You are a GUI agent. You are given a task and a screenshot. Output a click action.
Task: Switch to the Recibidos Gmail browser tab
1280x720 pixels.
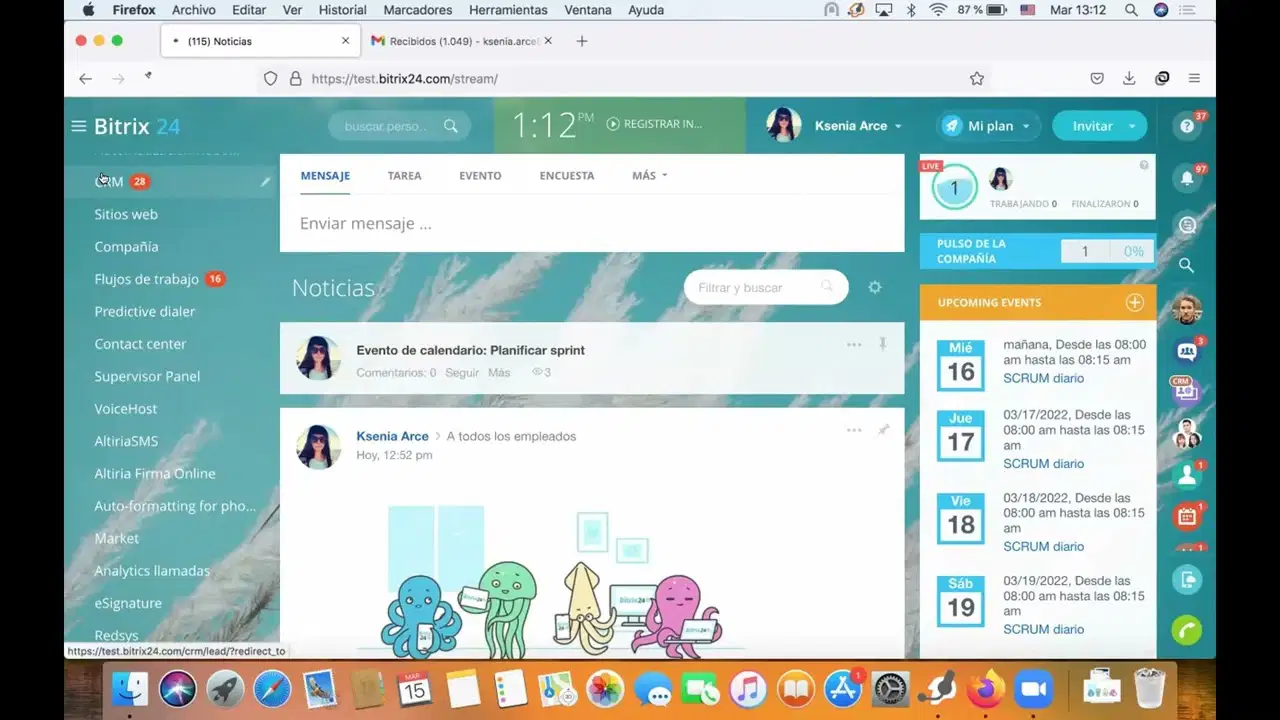click(462, 41)
